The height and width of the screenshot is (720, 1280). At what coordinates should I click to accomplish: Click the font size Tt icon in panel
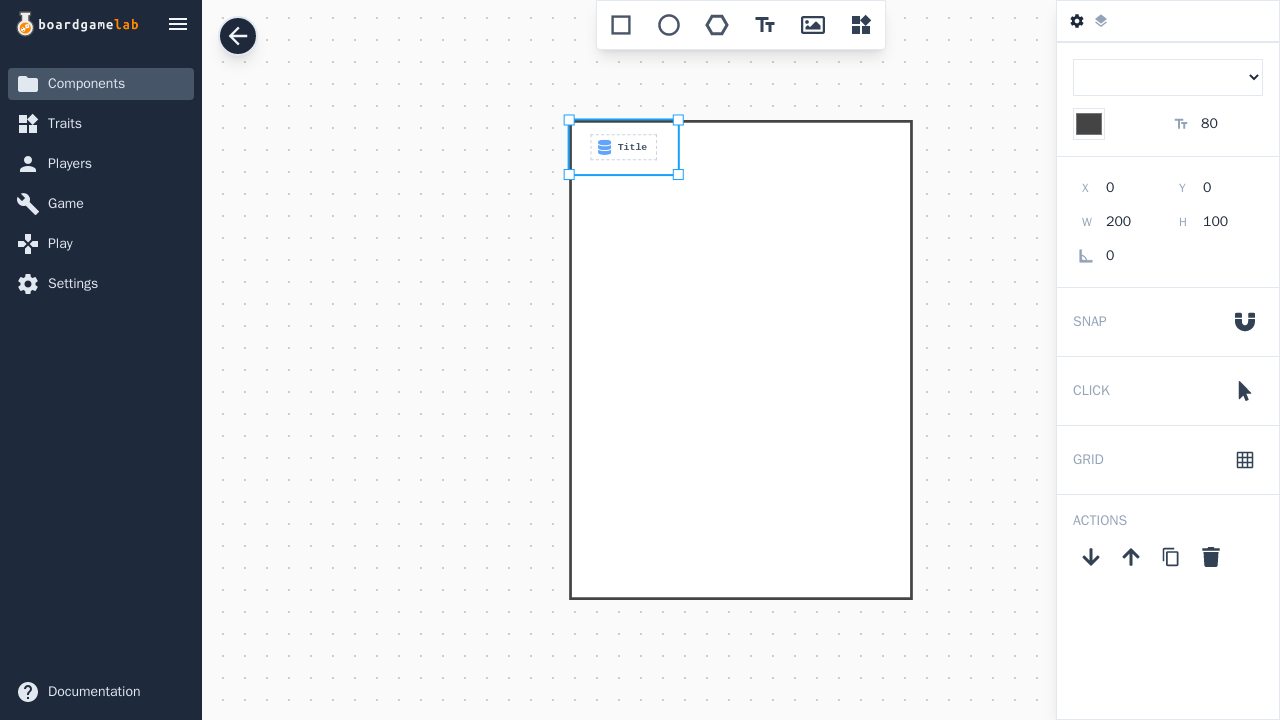click(1181, 124)
